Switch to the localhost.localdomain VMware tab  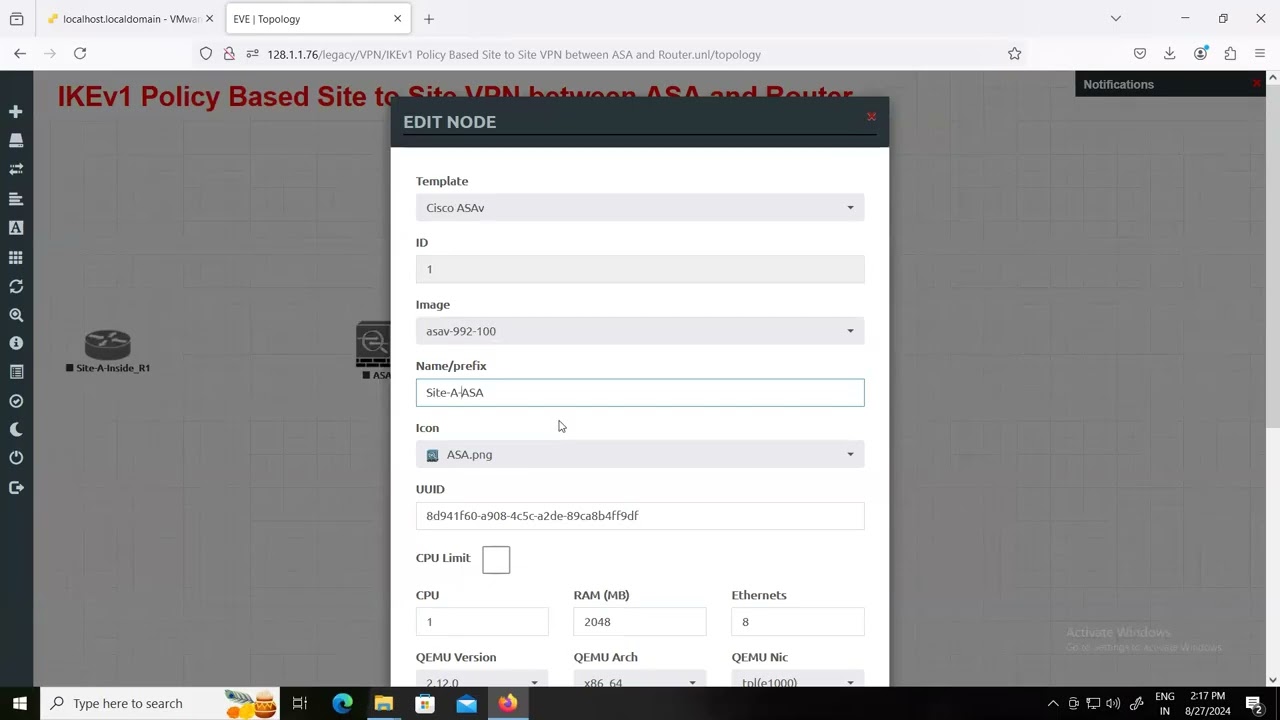coord(130,19)
